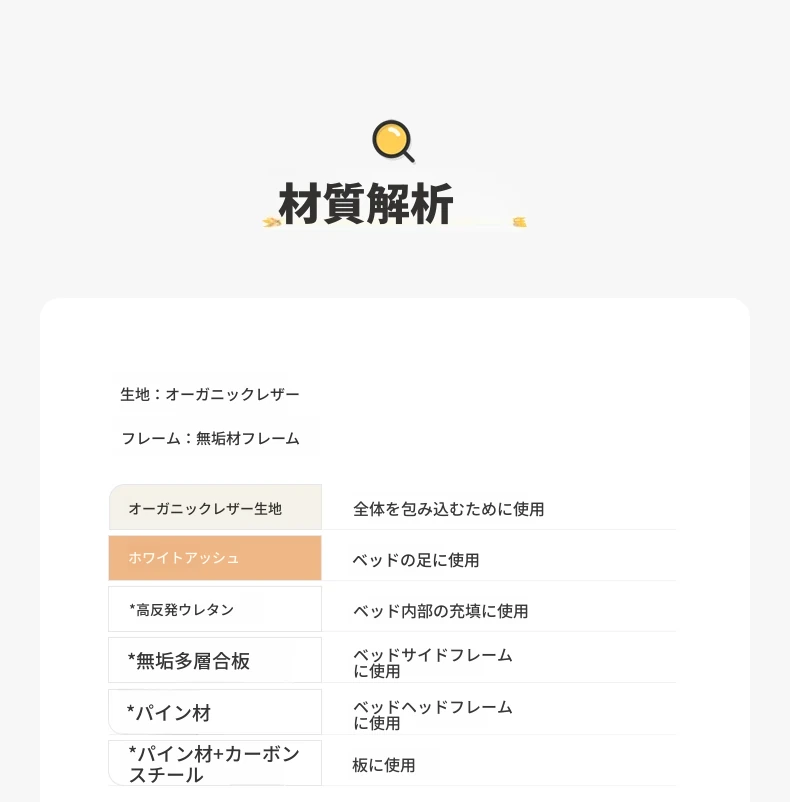Image resolution: width=790 pixels, height=802 pixels.
Task: Select the *パイン材+カーボンスチール cell
Action: coord(215,763)
